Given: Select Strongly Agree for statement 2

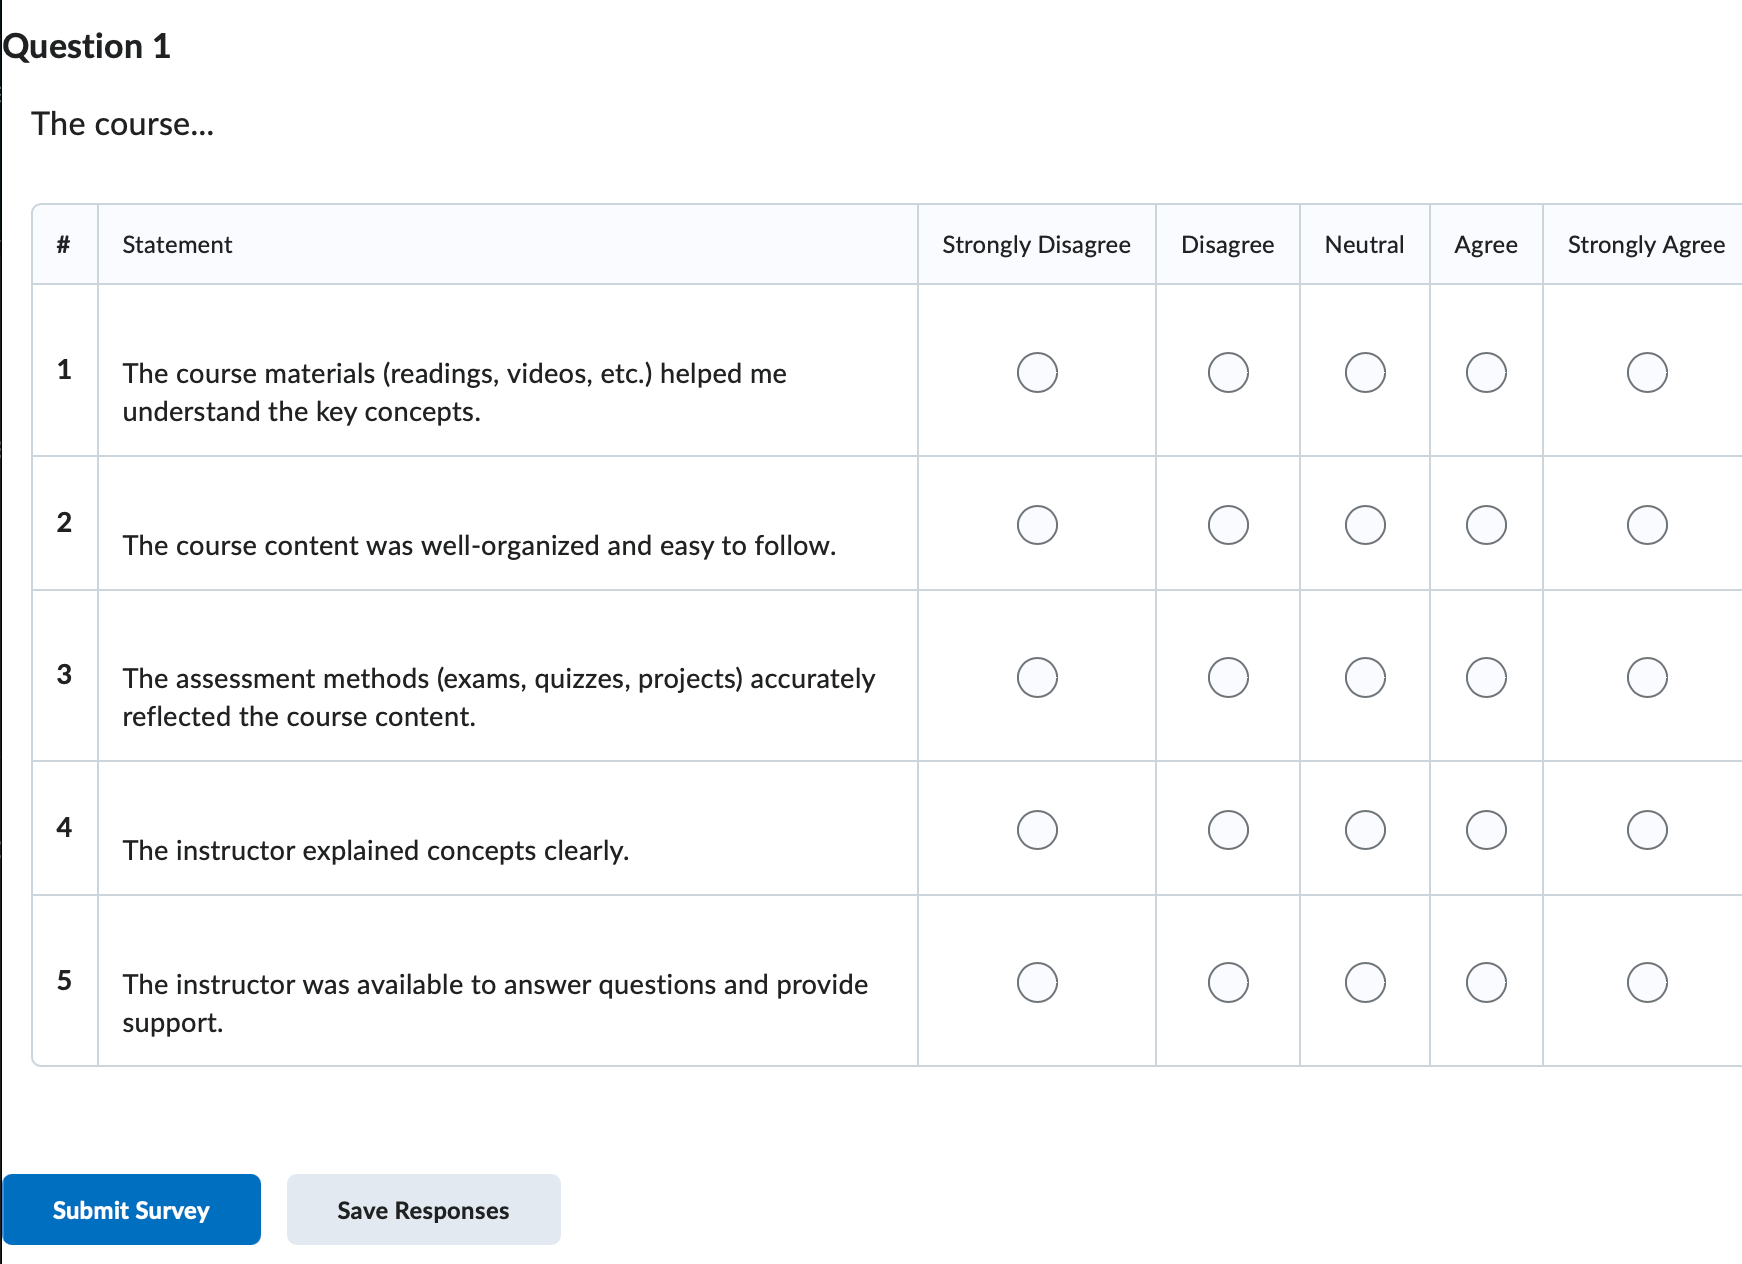Looking at the screenshot, I should tap(1647, 525).
